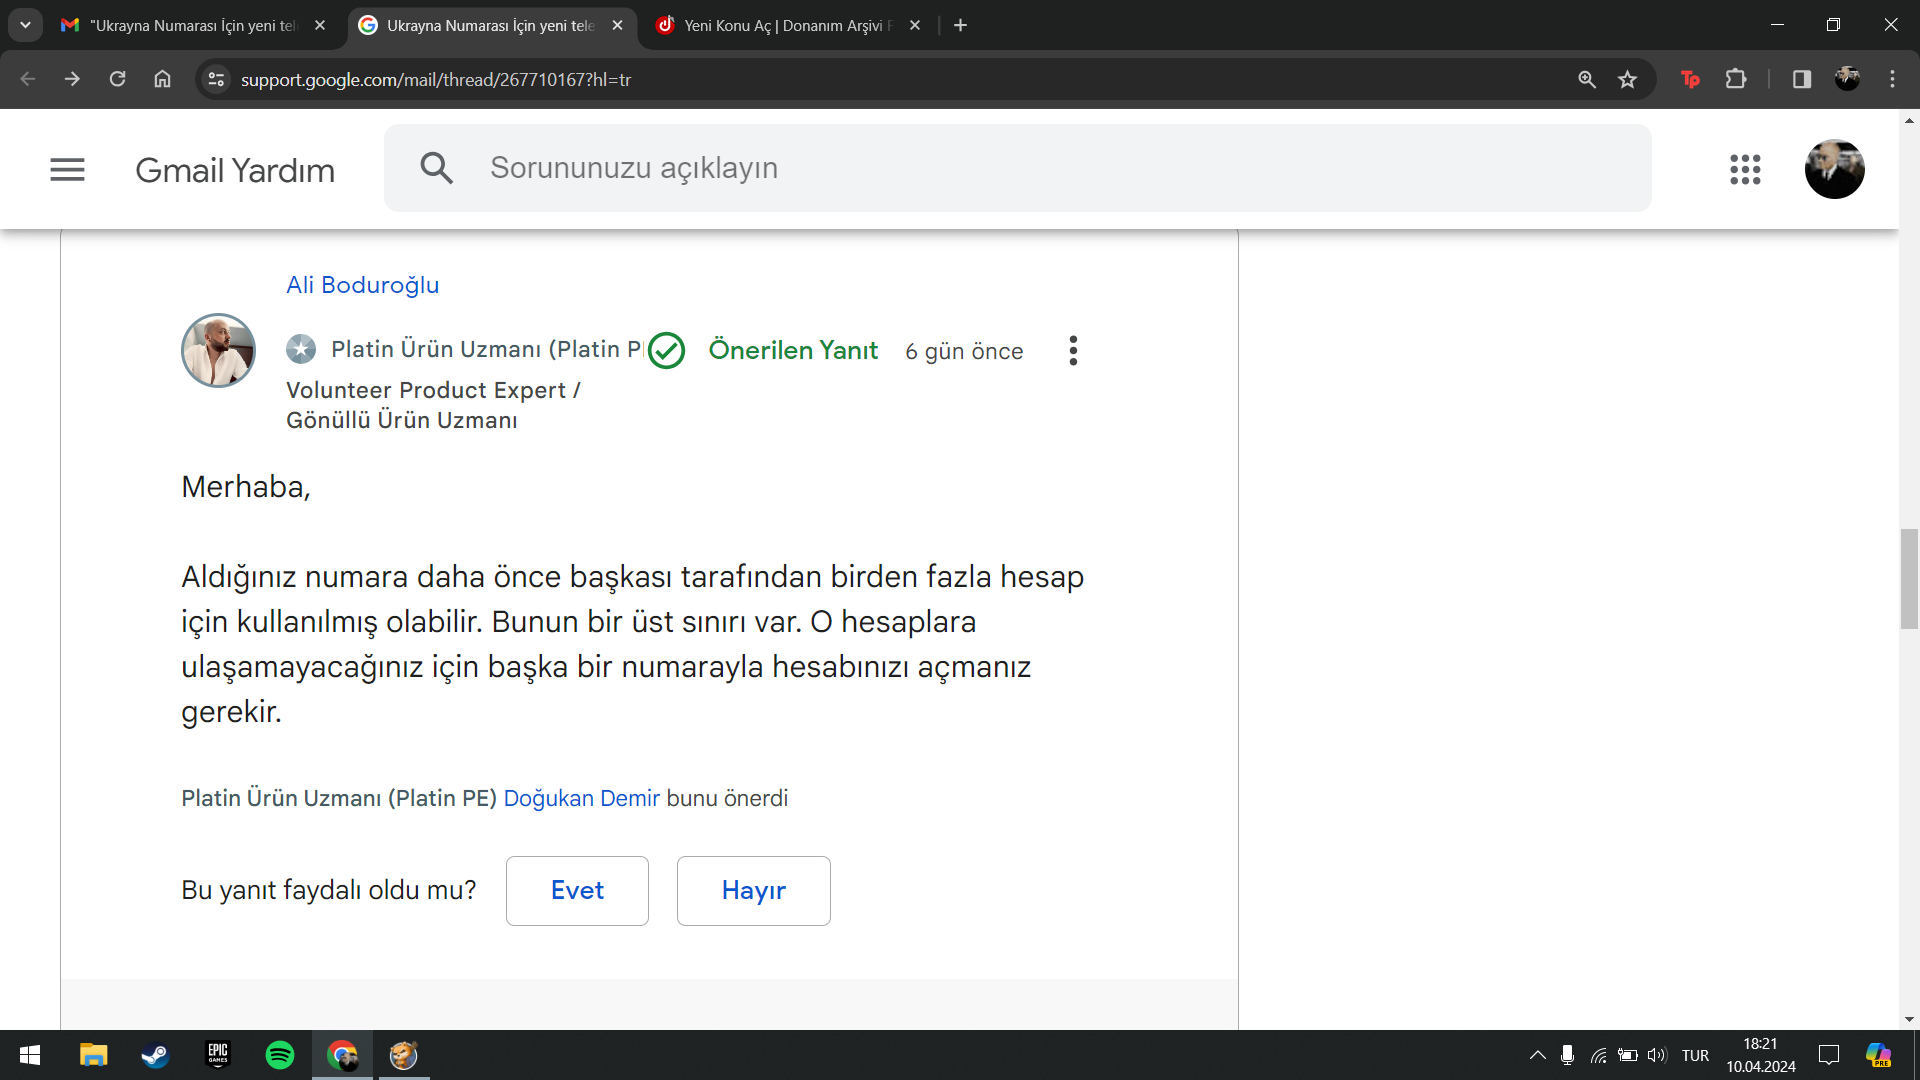Go to the browser home page
Viewport: 1920px width, 1080px height.
pos(162,80)
